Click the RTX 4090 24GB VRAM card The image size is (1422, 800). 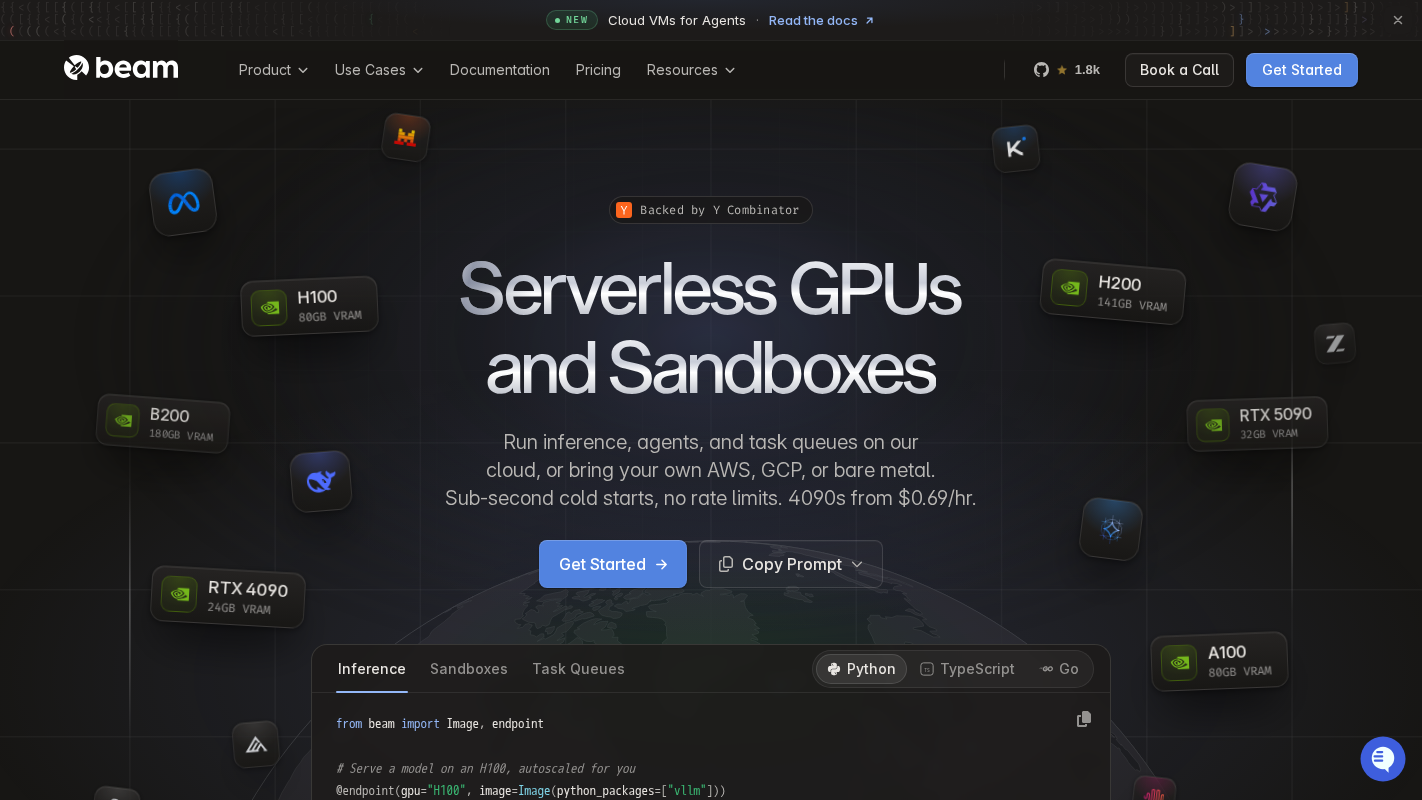click(228, 597)
